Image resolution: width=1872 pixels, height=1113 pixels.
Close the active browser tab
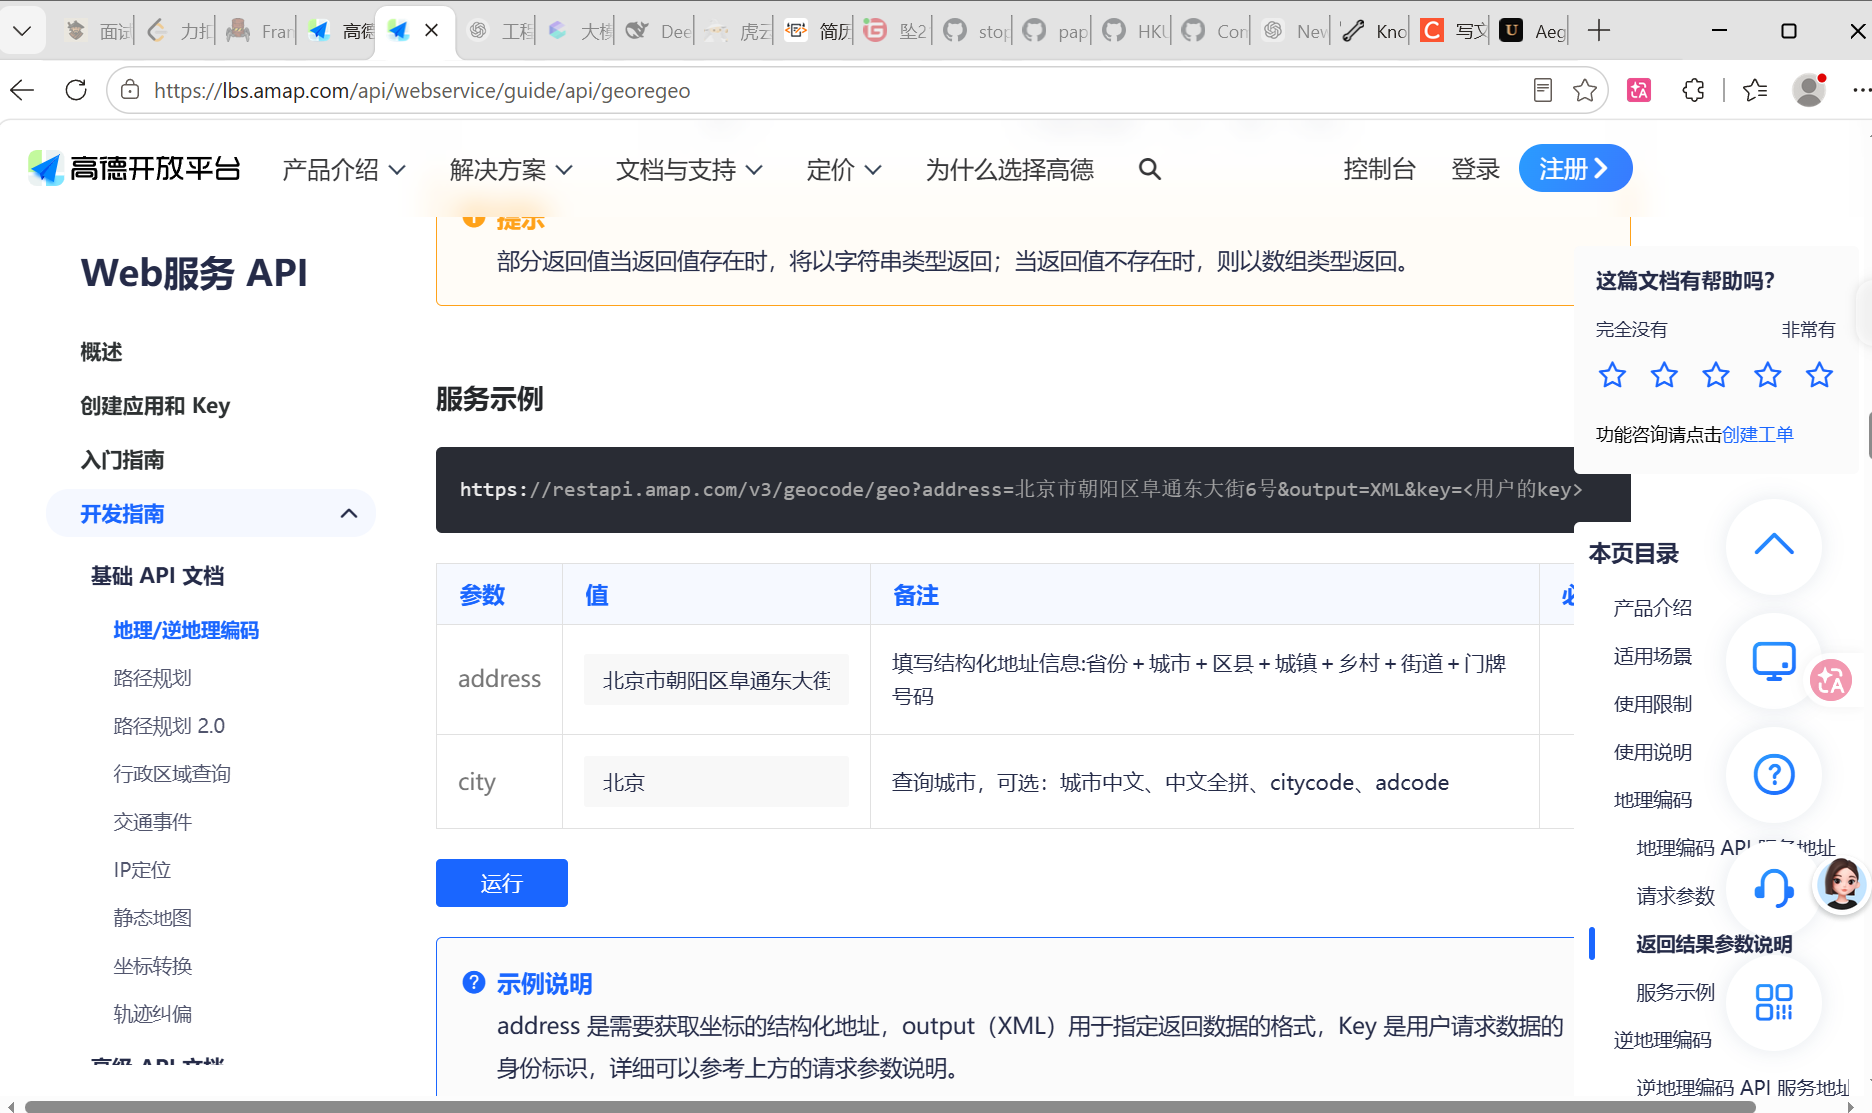click(432, 30)
